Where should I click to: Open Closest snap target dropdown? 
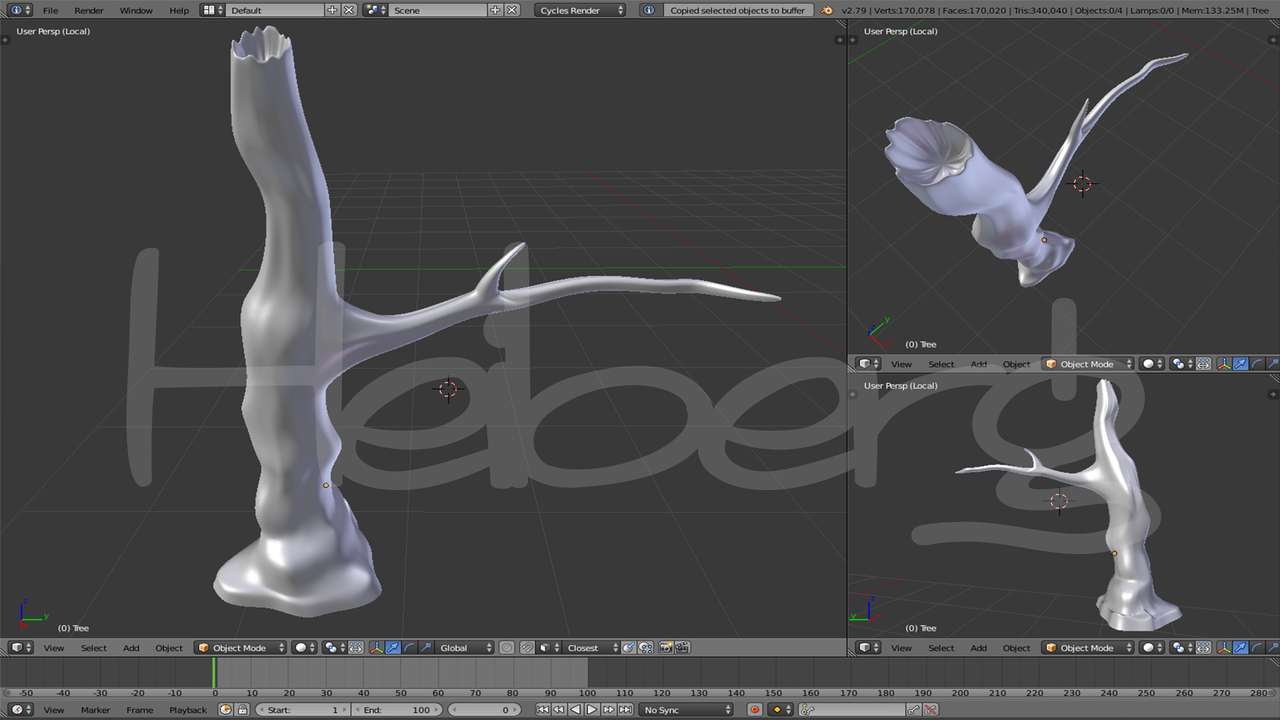591,648
